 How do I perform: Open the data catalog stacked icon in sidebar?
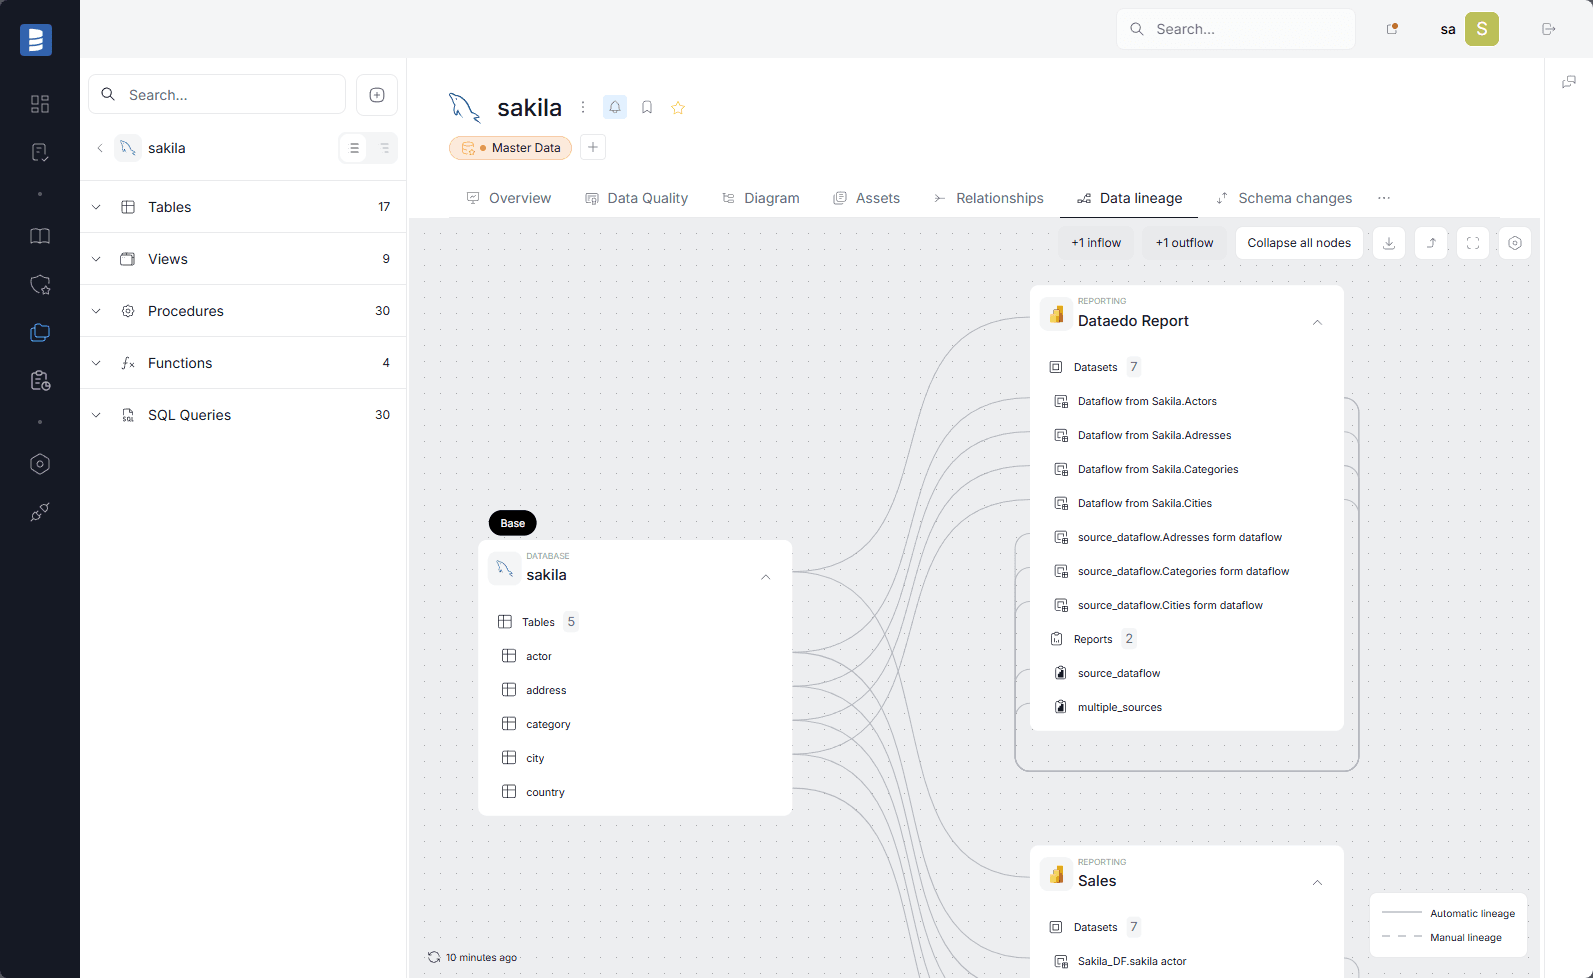[40, 332]
